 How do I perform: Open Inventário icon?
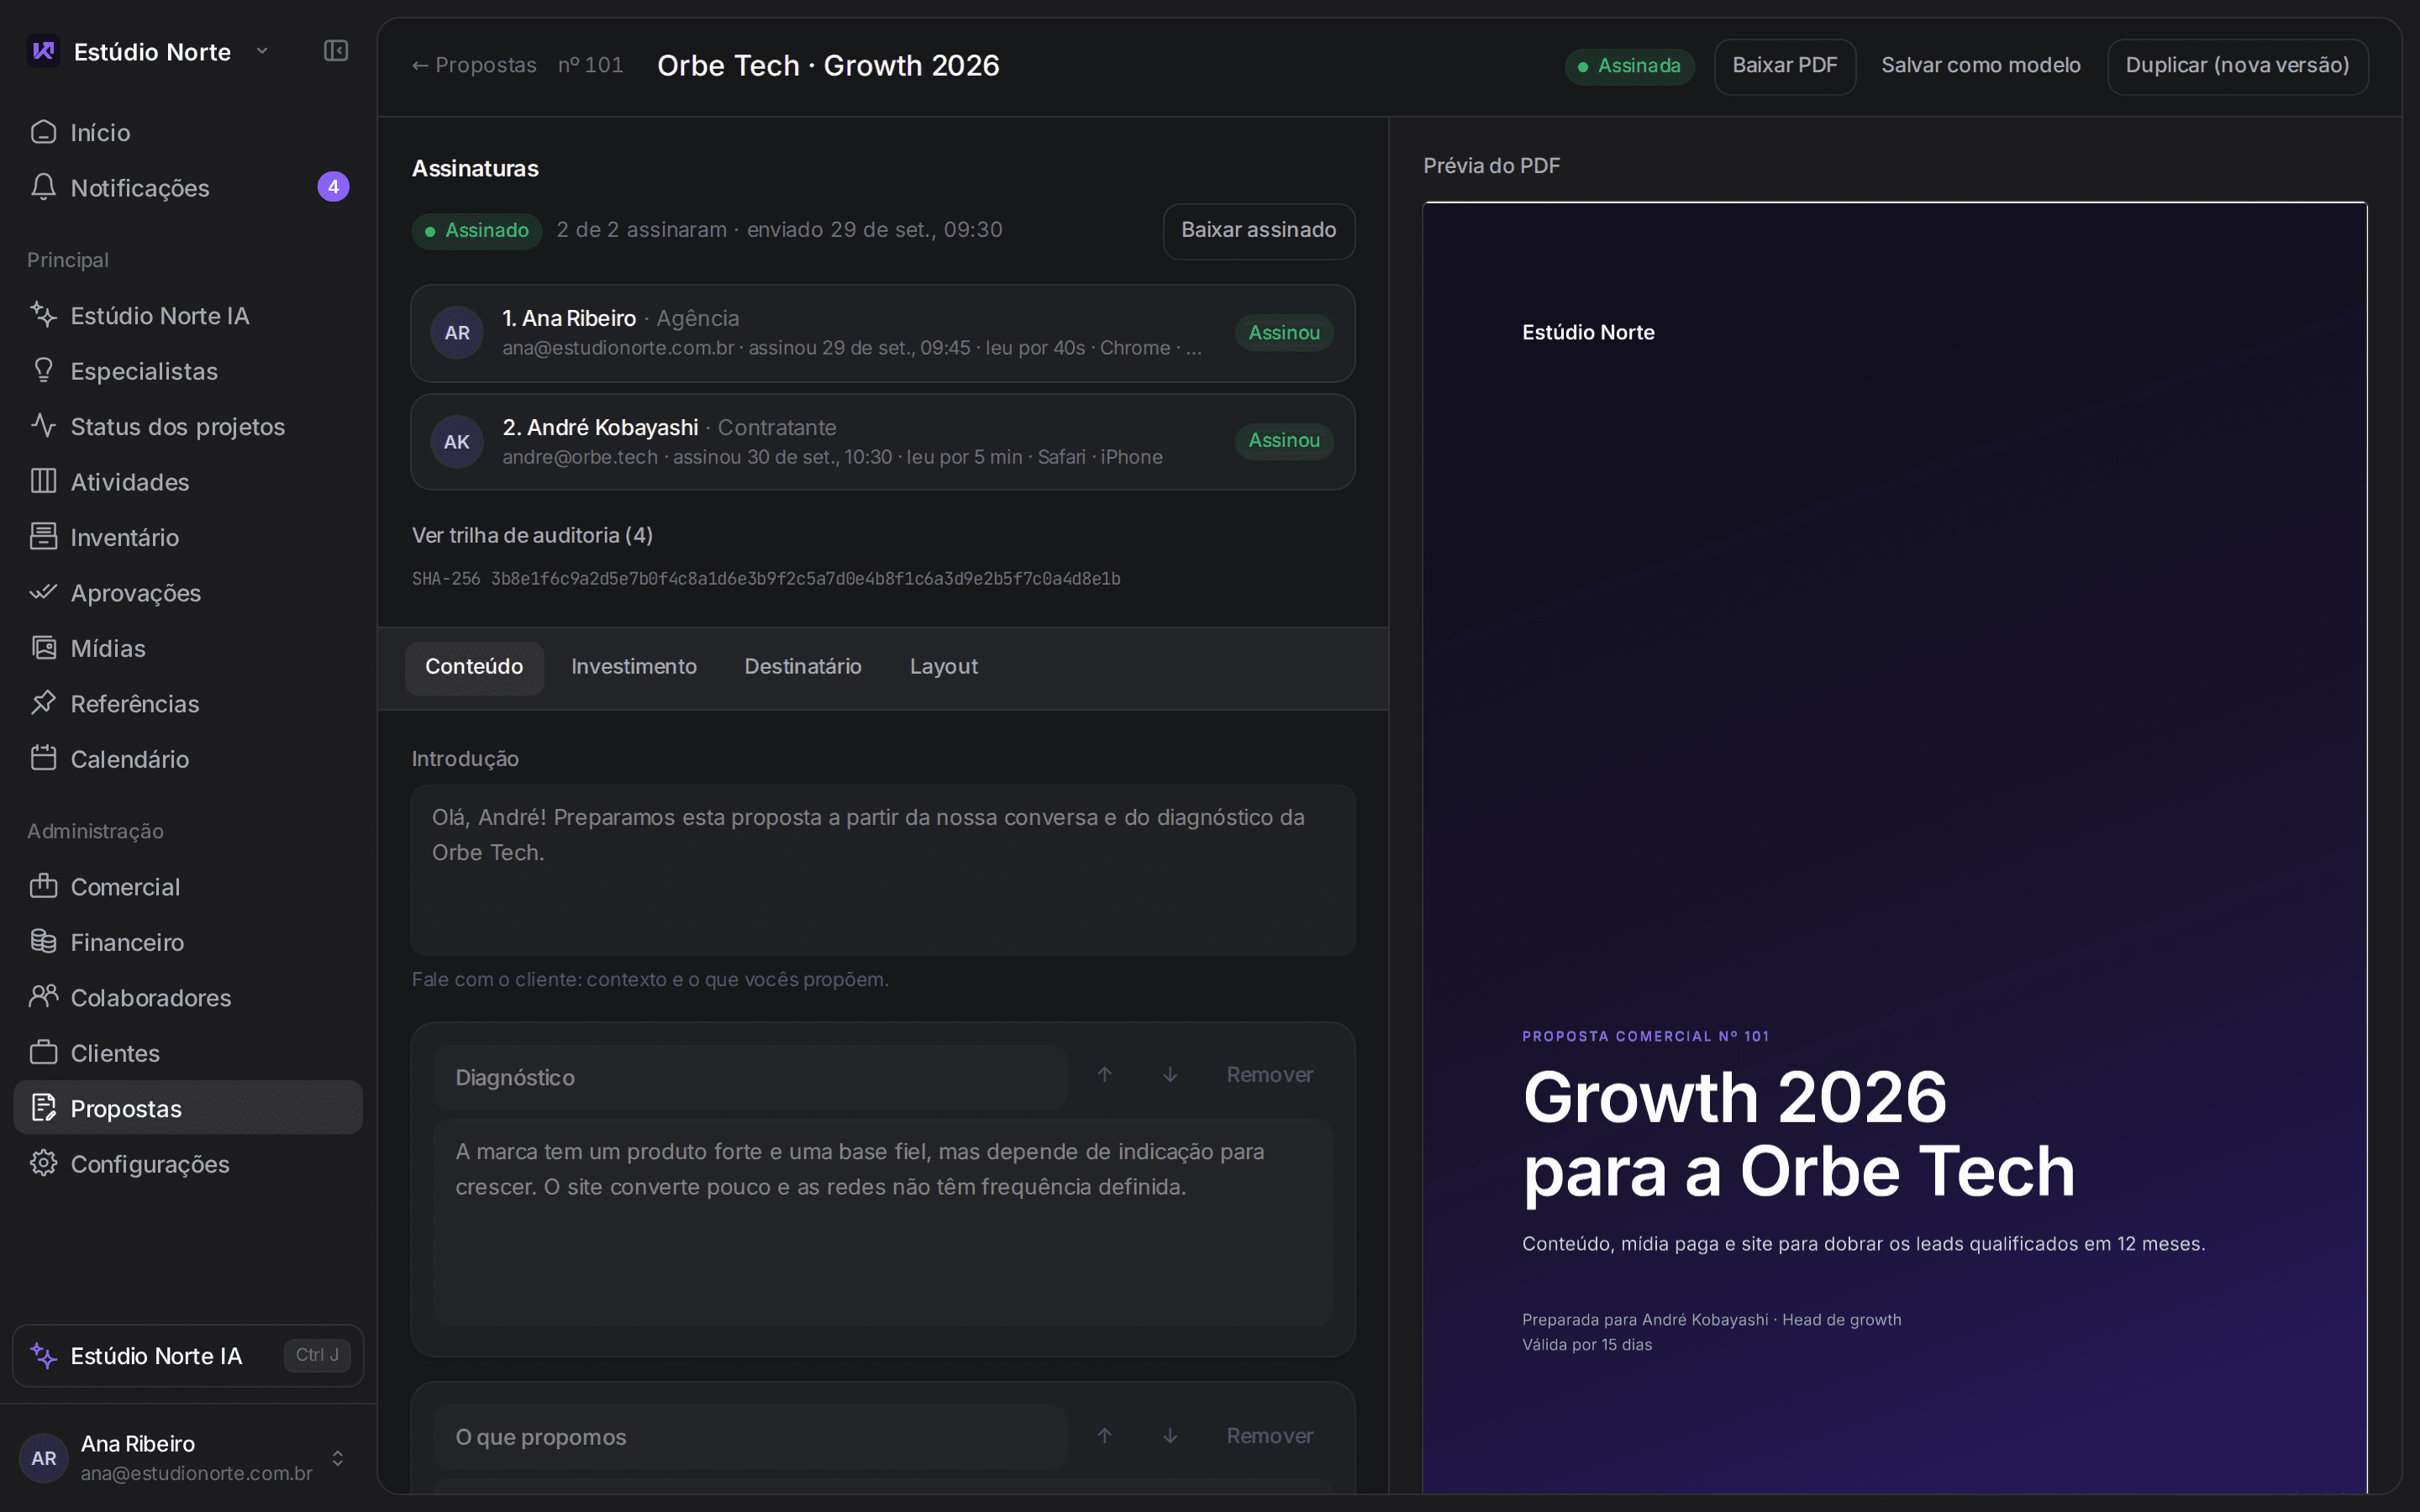[x=43, y=537]
